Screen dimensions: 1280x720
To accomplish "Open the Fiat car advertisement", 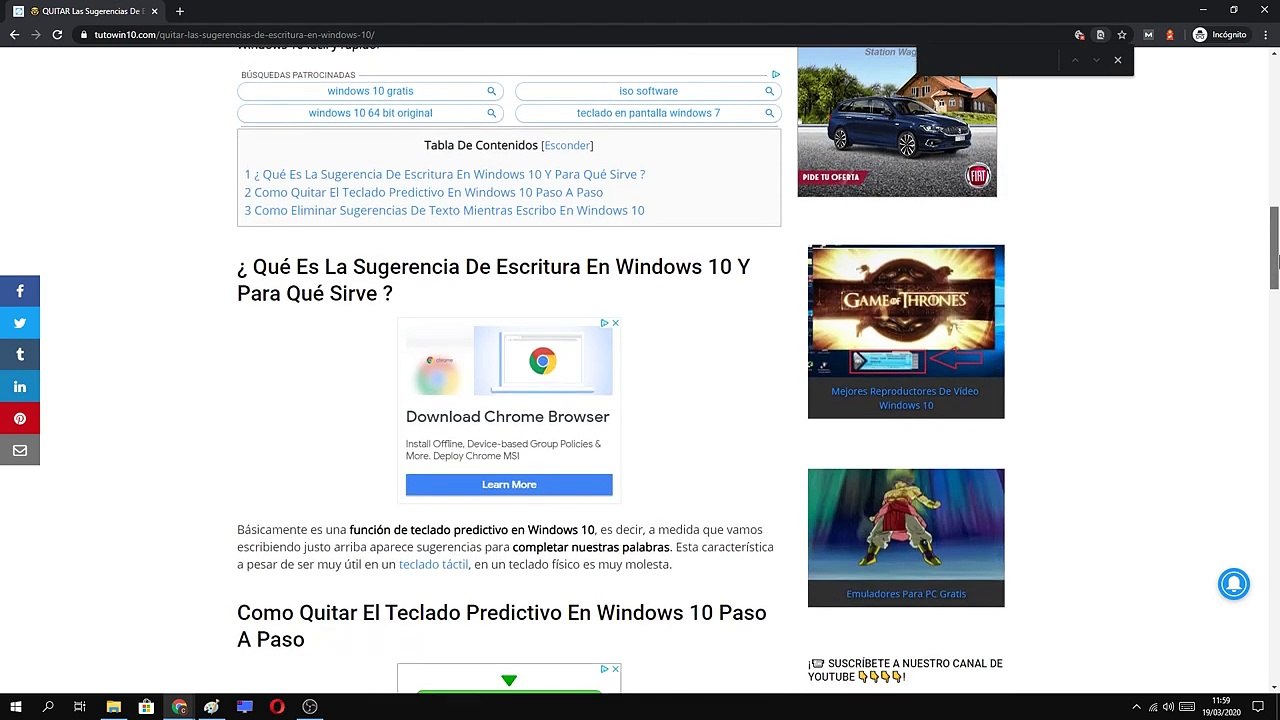I will (897, 122).
